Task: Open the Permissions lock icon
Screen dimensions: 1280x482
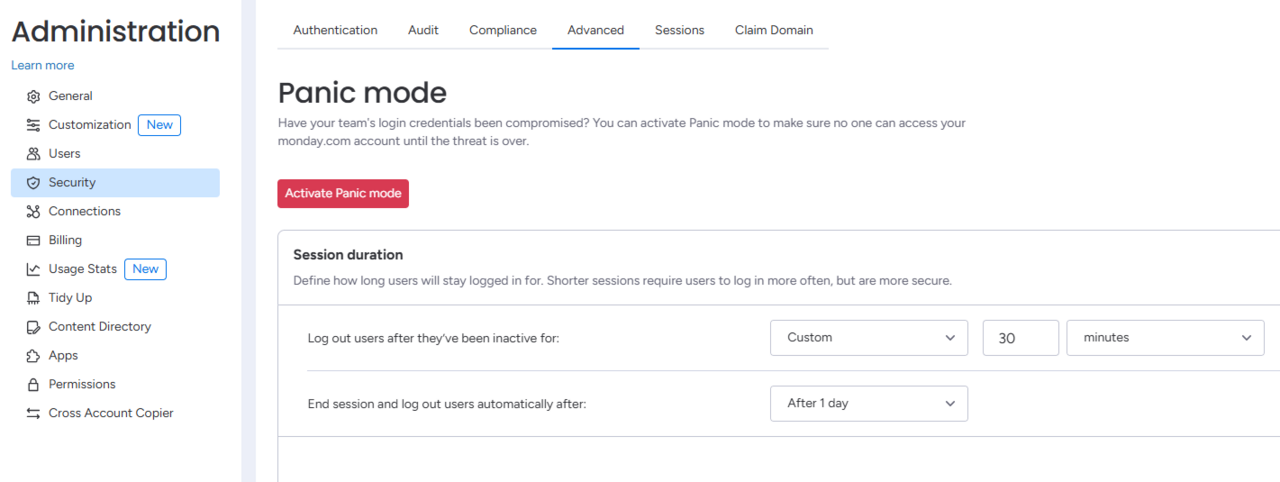Action: (33, 384)
